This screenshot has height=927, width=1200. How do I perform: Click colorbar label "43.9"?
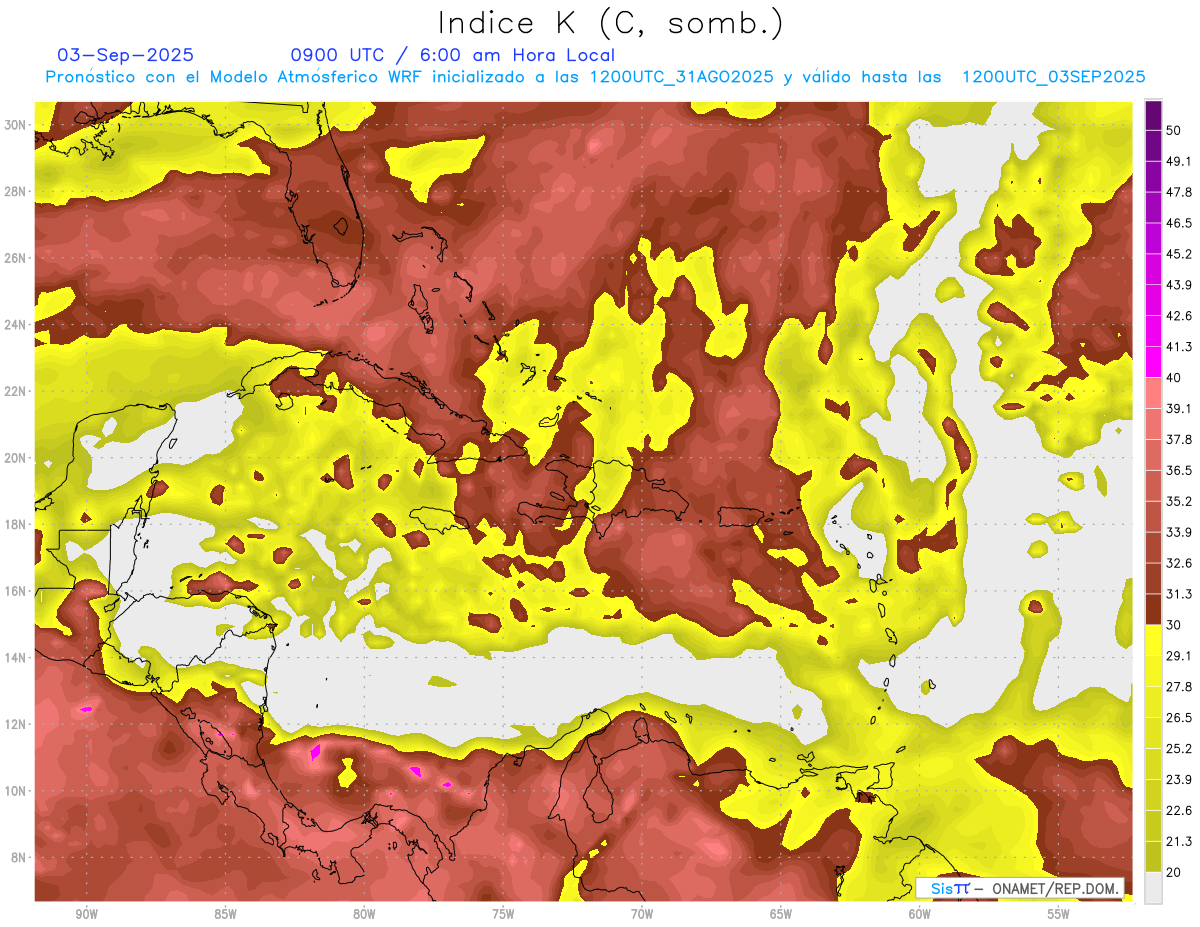[1179, 285]
